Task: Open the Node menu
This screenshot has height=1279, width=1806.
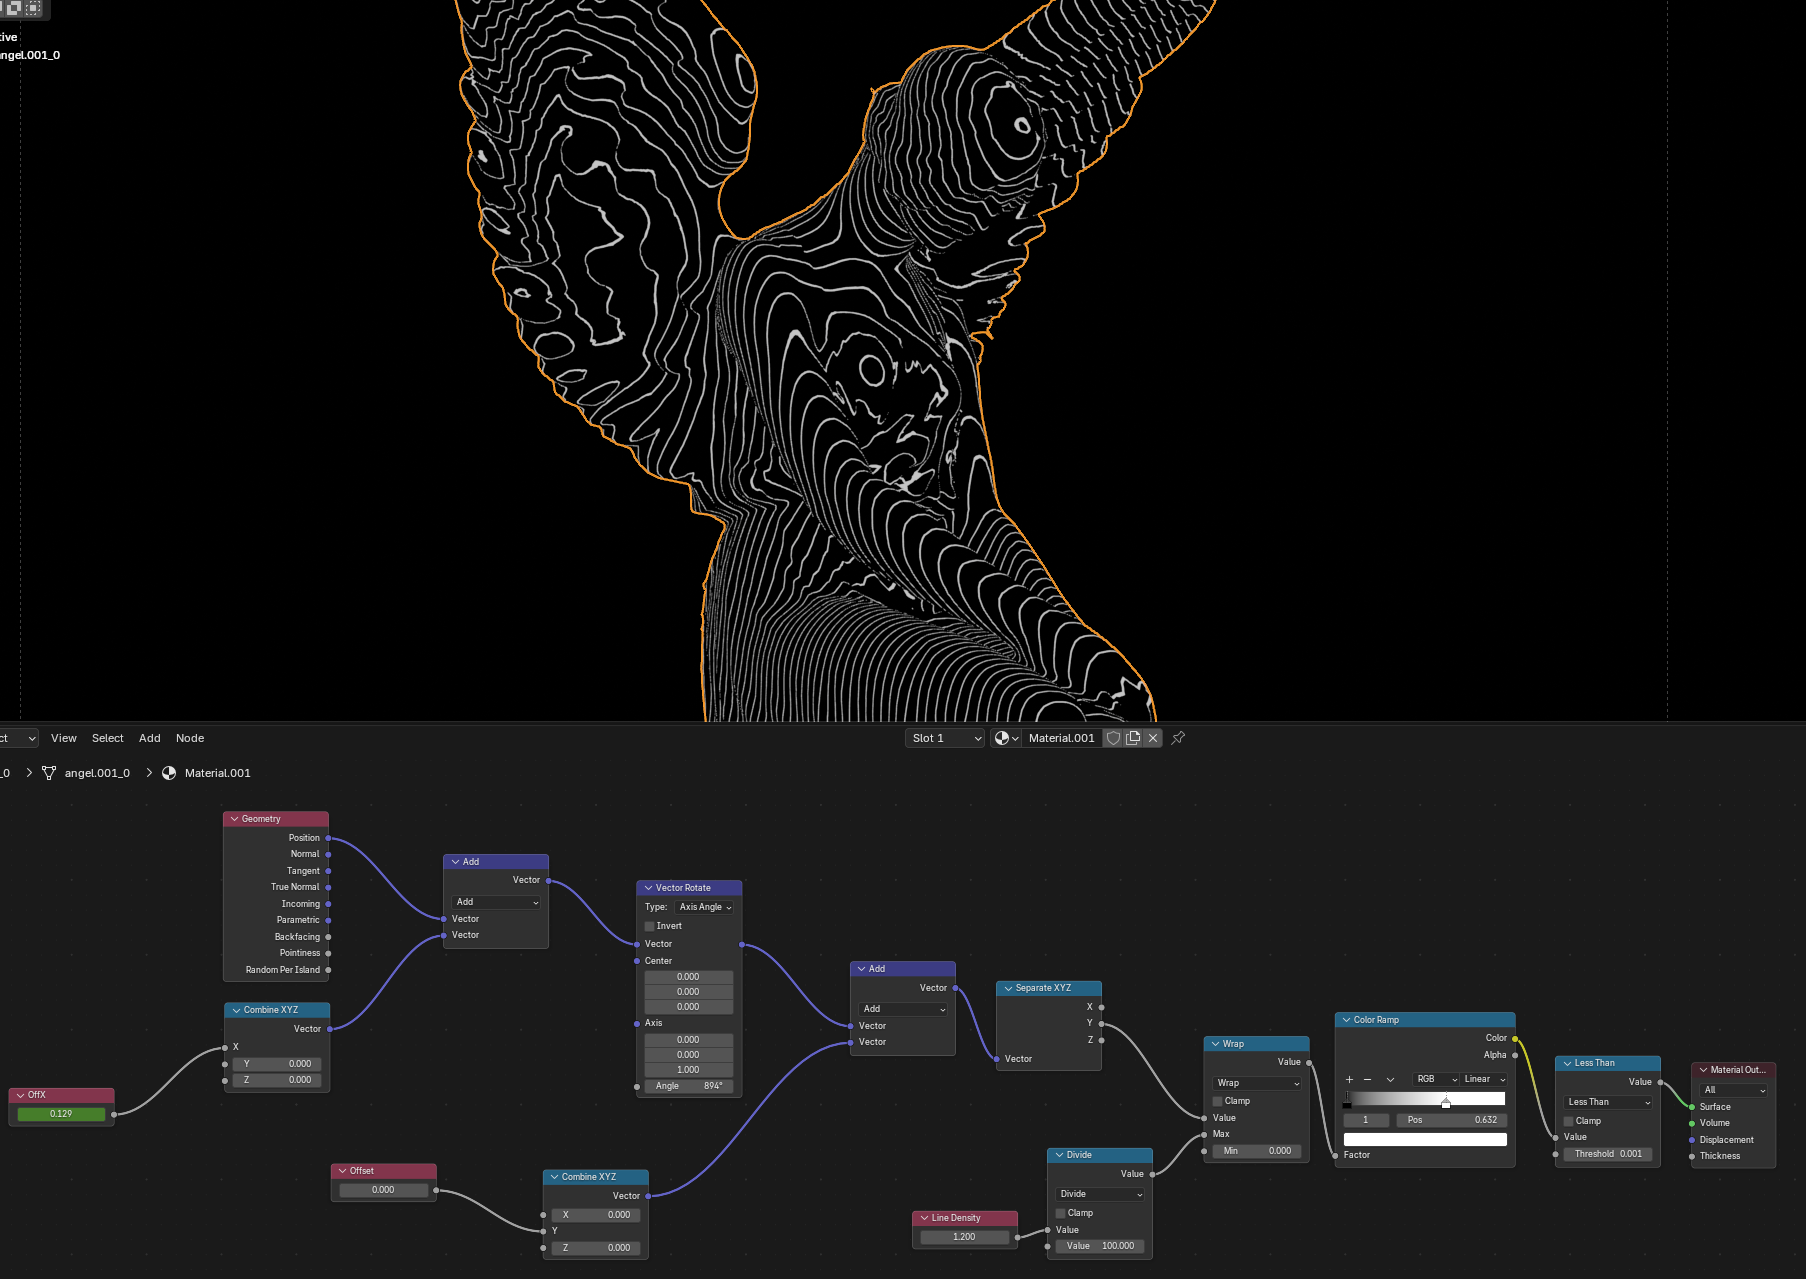Action: [190, 738]
